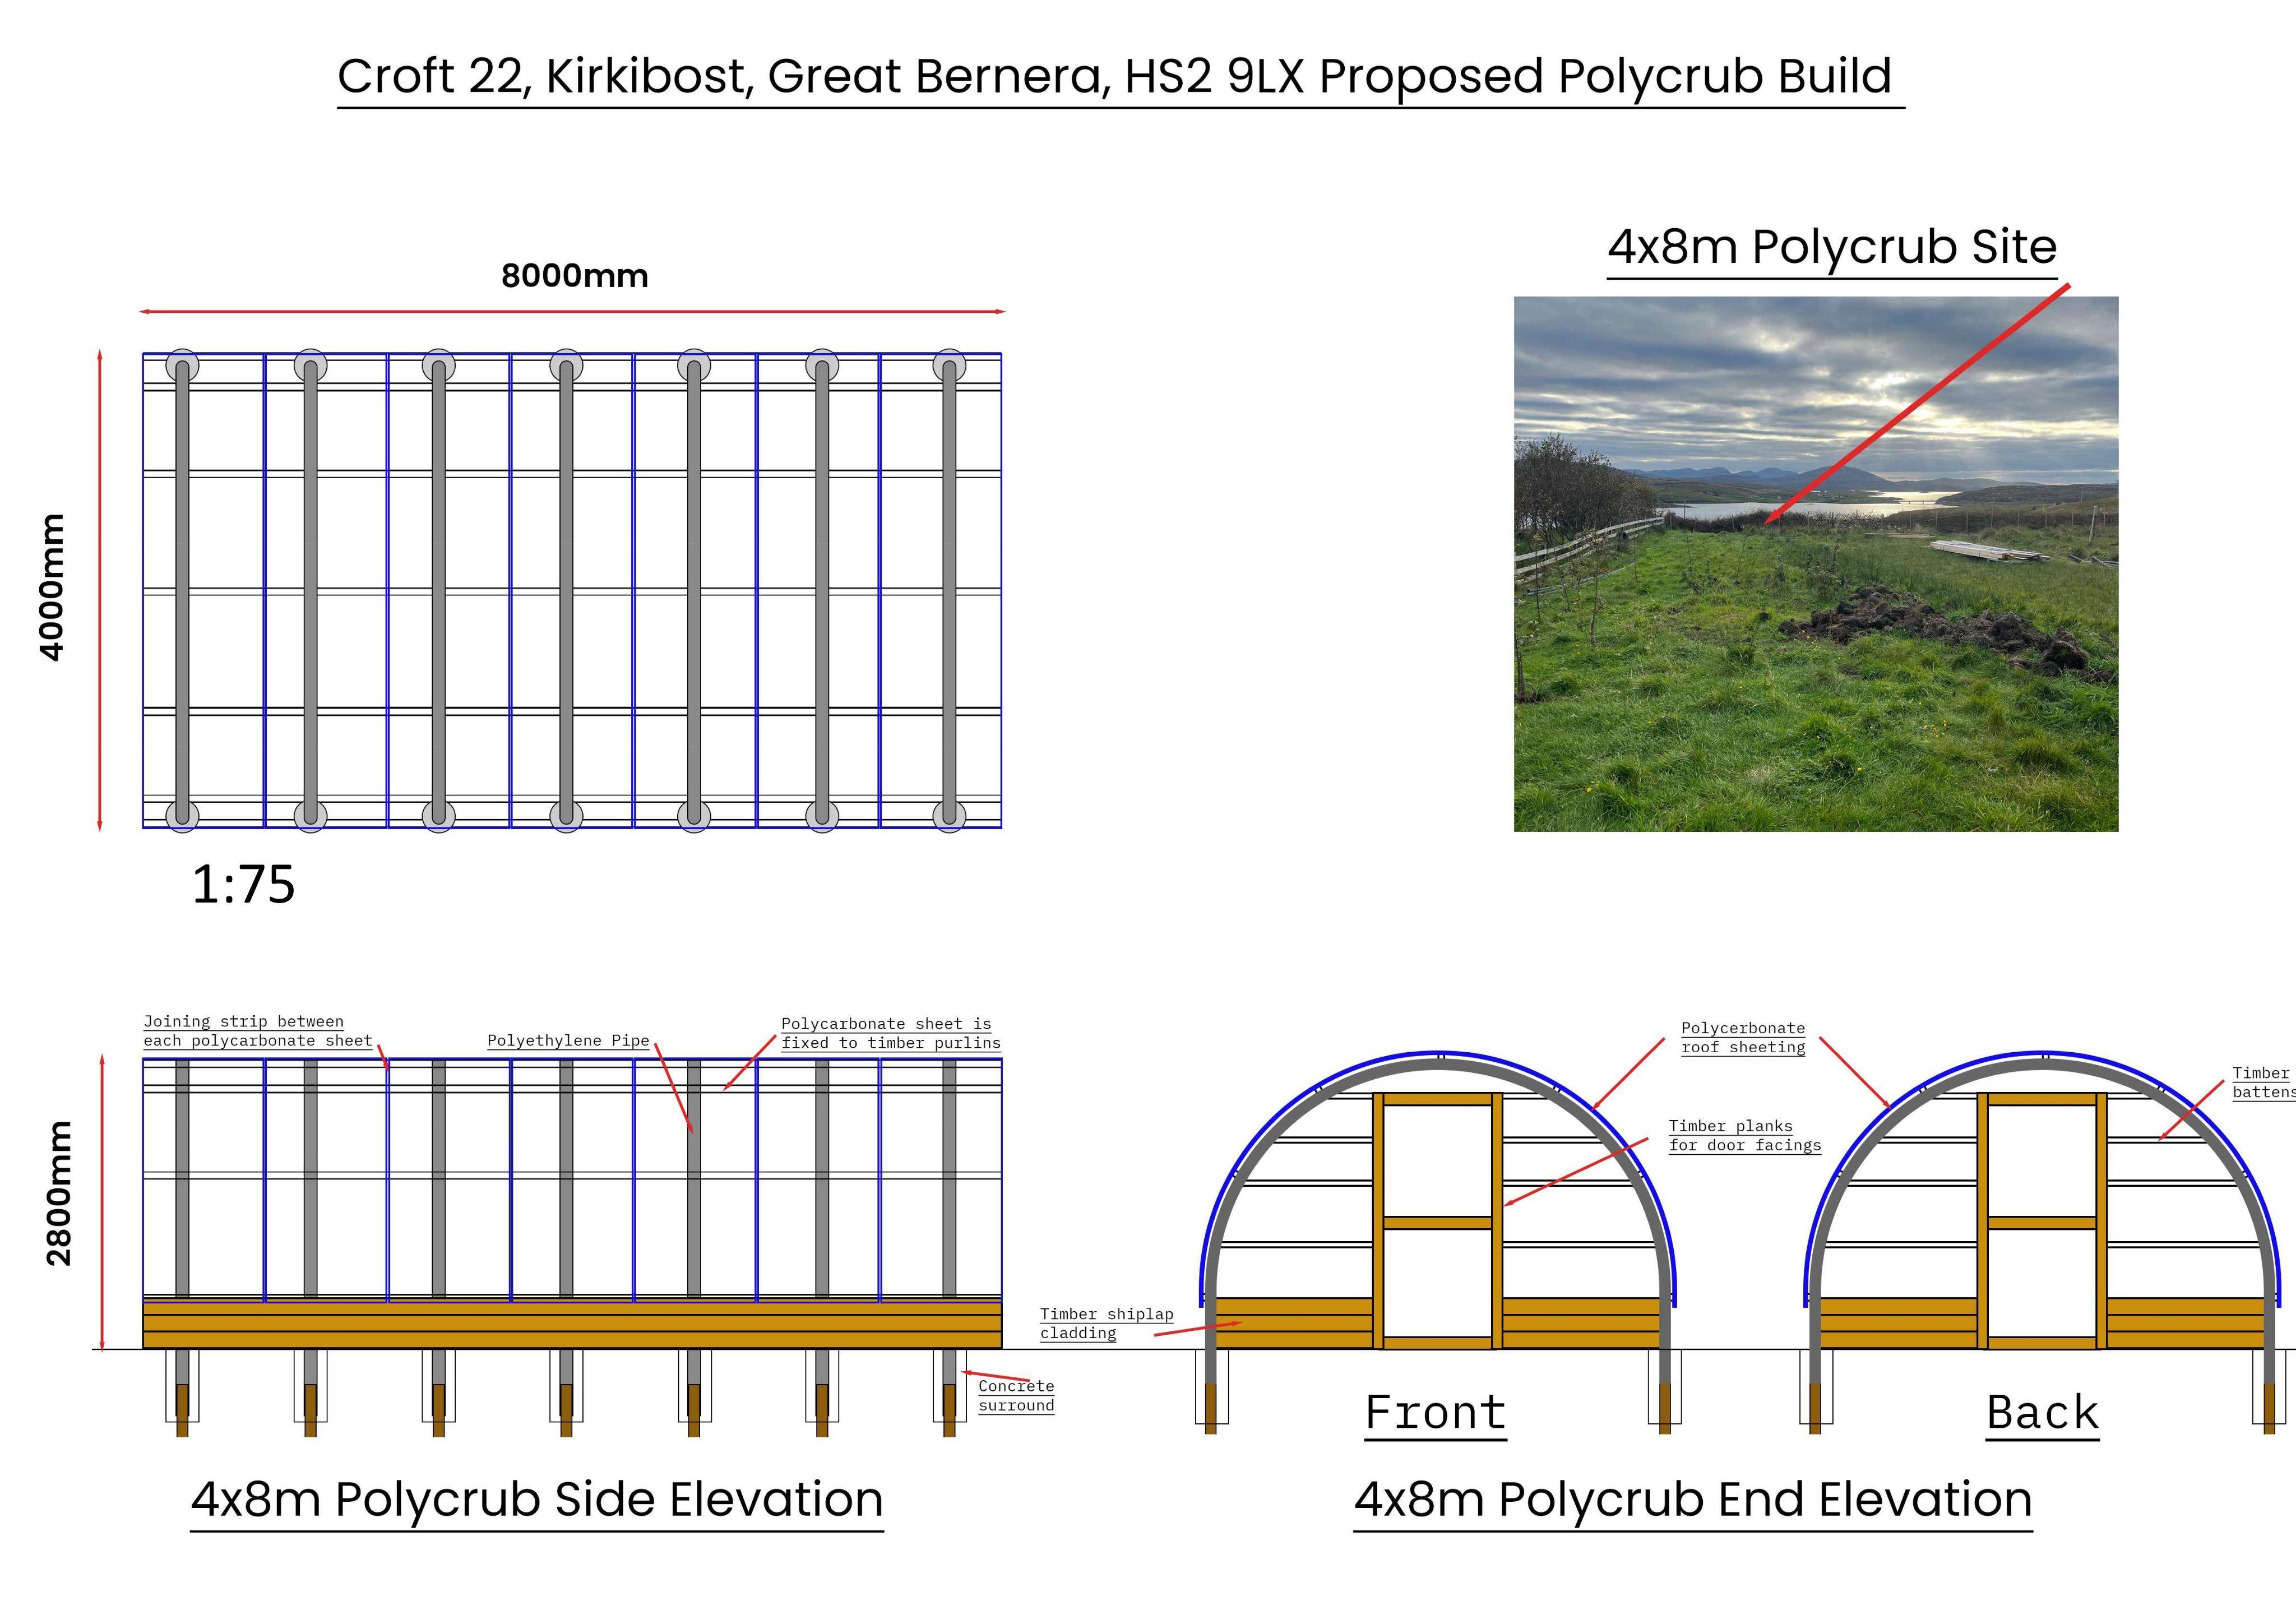Click the plan view drawing of hoops
Viewport: 2296px width, 1624px height.
[x=572, y=590]
